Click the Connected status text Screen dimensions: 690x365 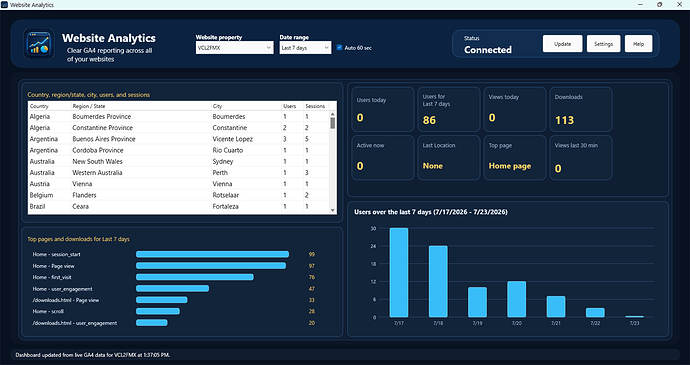click(488, 50)
